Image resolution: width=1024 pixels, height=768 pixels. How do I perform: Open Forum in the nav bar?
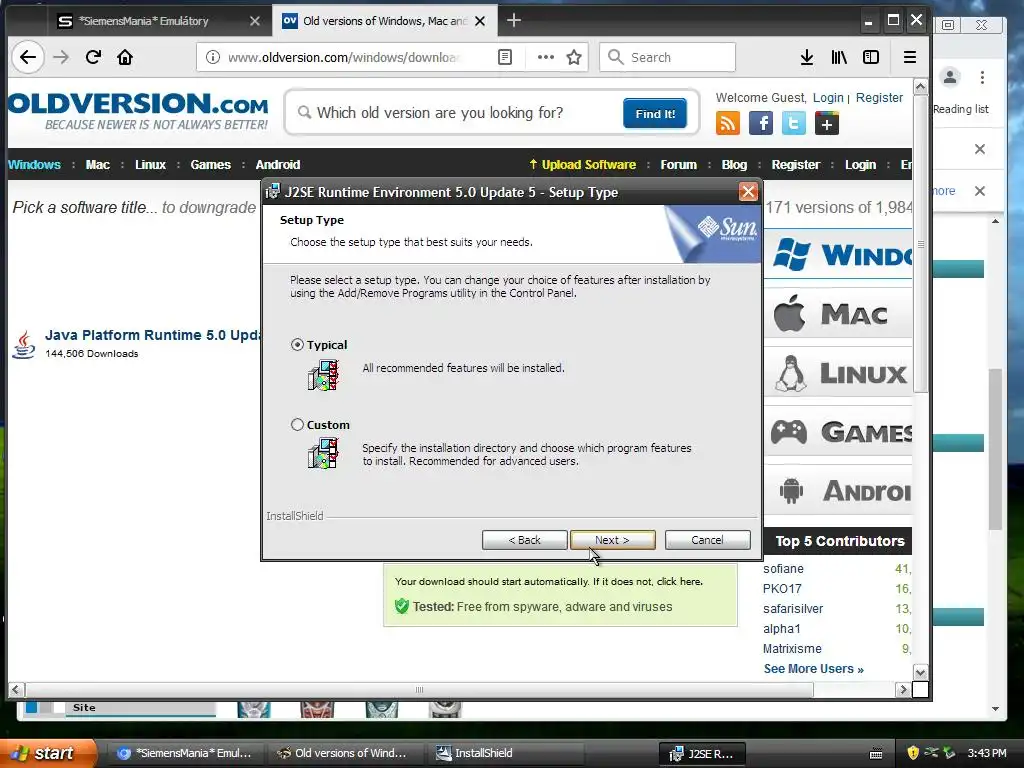[678, 165]
